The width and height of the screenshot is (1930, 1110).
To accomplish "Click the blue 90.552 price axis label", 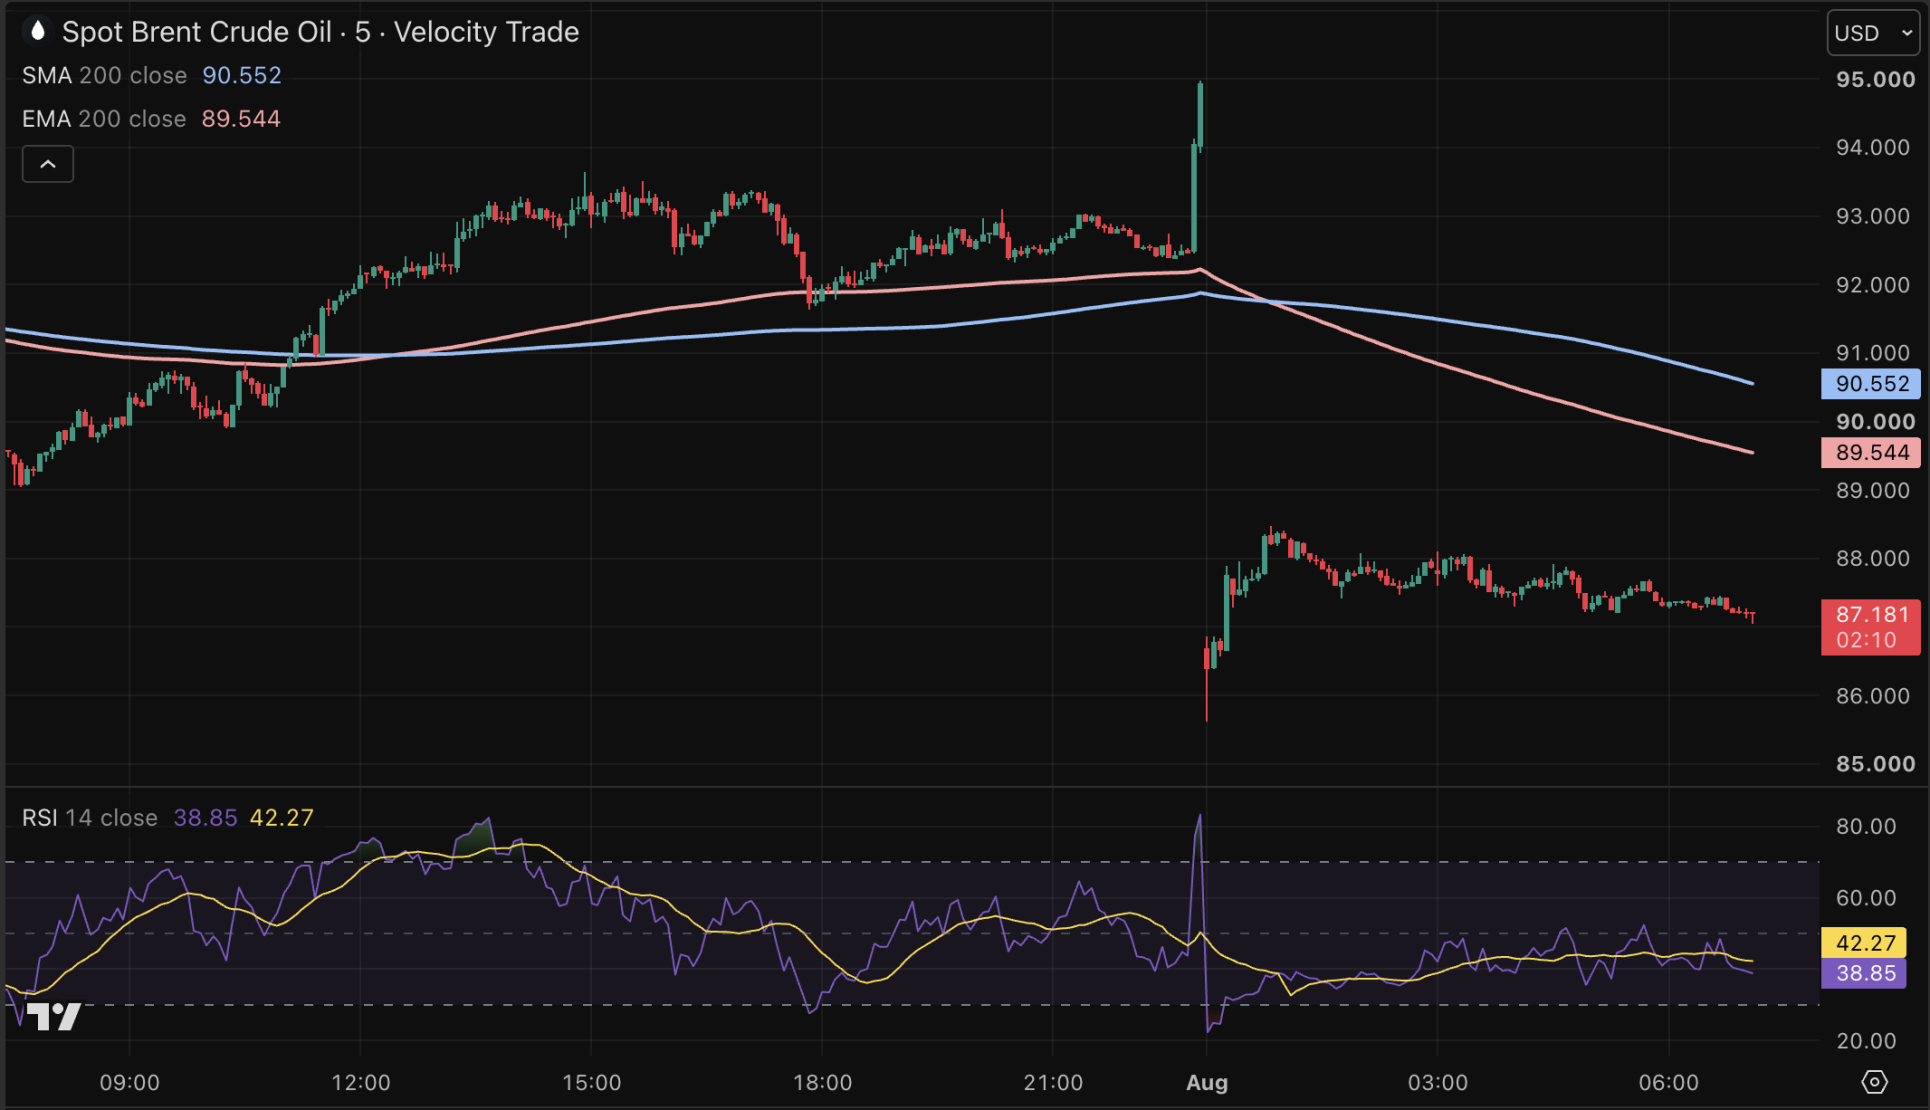I will coord(1871,384).
